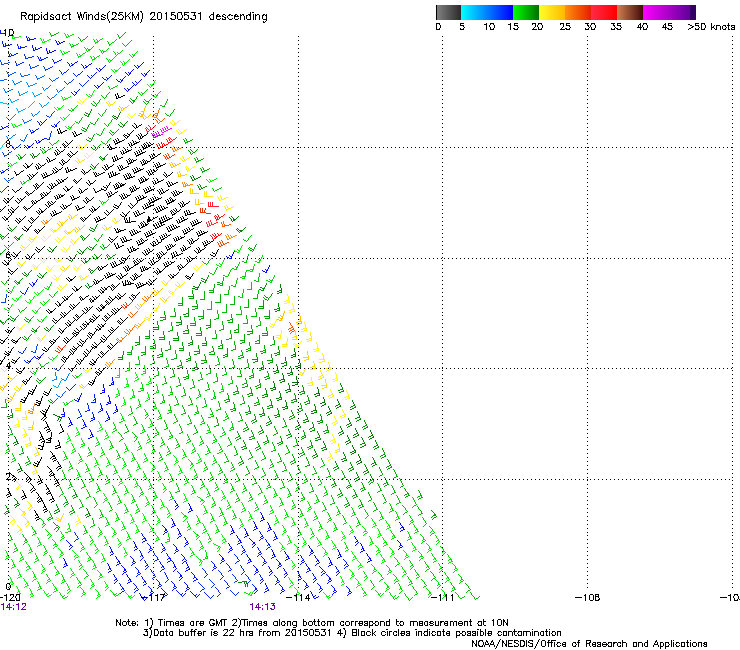The width and height of the screenshot is (740, 650).
Task: Click the '0' label under the color bar
Action: 438,26
